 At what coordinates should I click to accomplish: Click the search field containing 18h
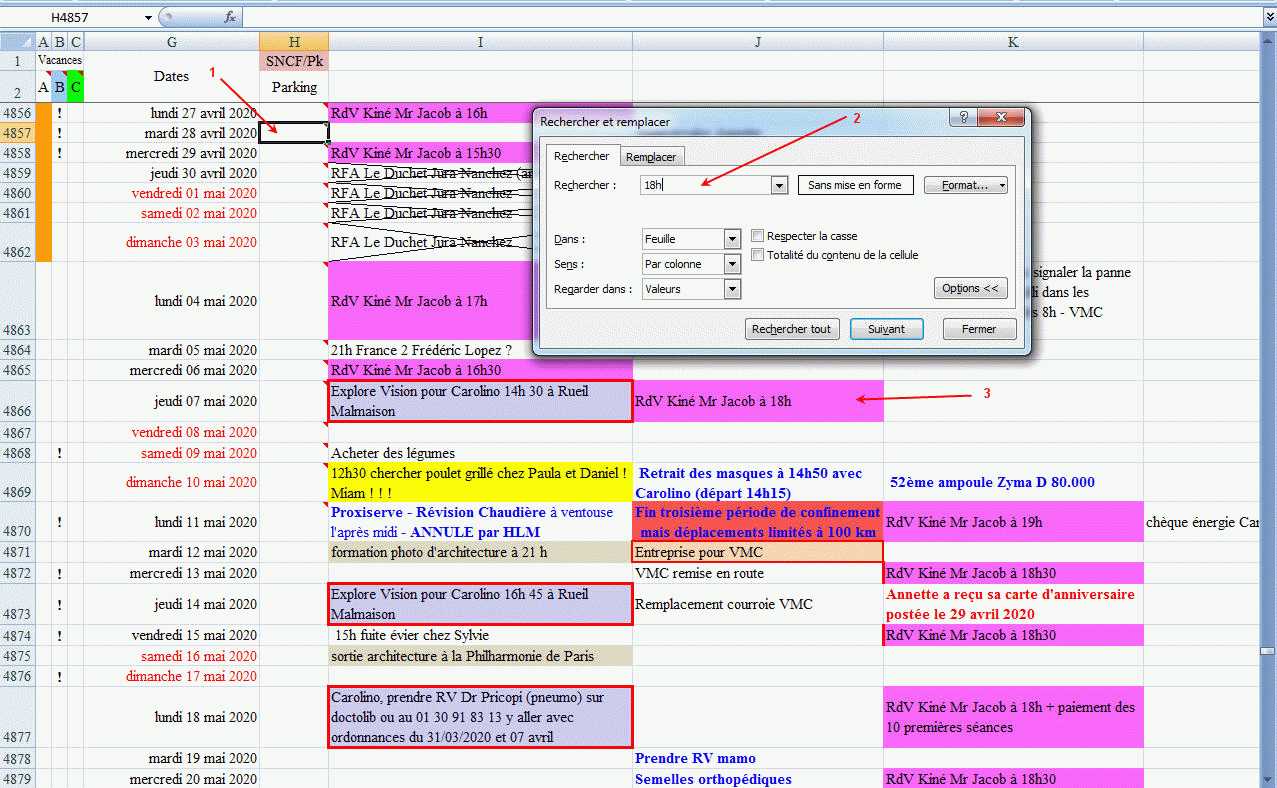coord(705,185)
